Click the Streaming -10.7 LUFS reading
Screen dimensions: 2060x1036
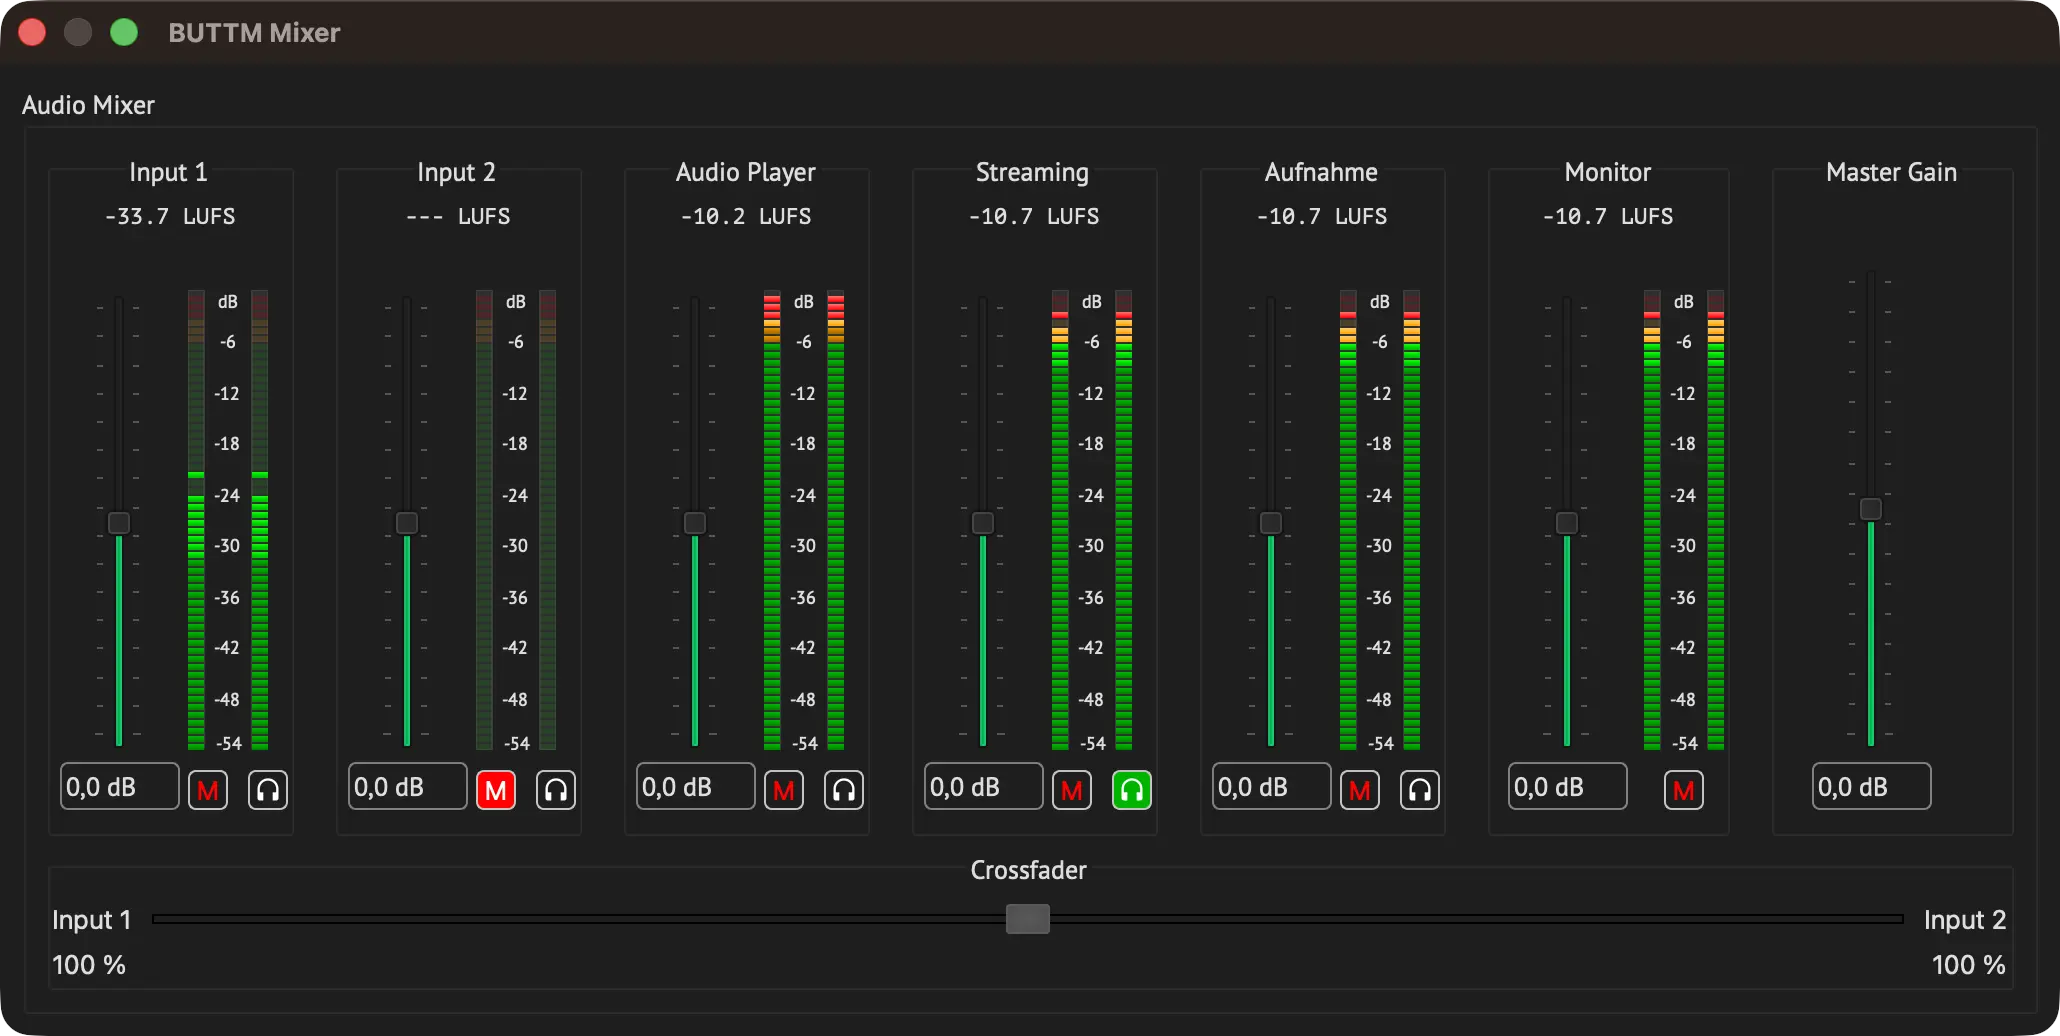pos(1034,216)
